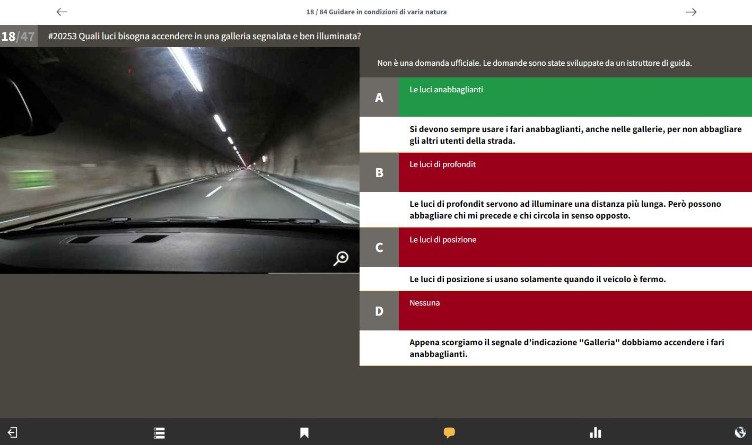Screen dimensions: 752x445
Task: Open the statistics bar chart icon
Action: point(596,432)
